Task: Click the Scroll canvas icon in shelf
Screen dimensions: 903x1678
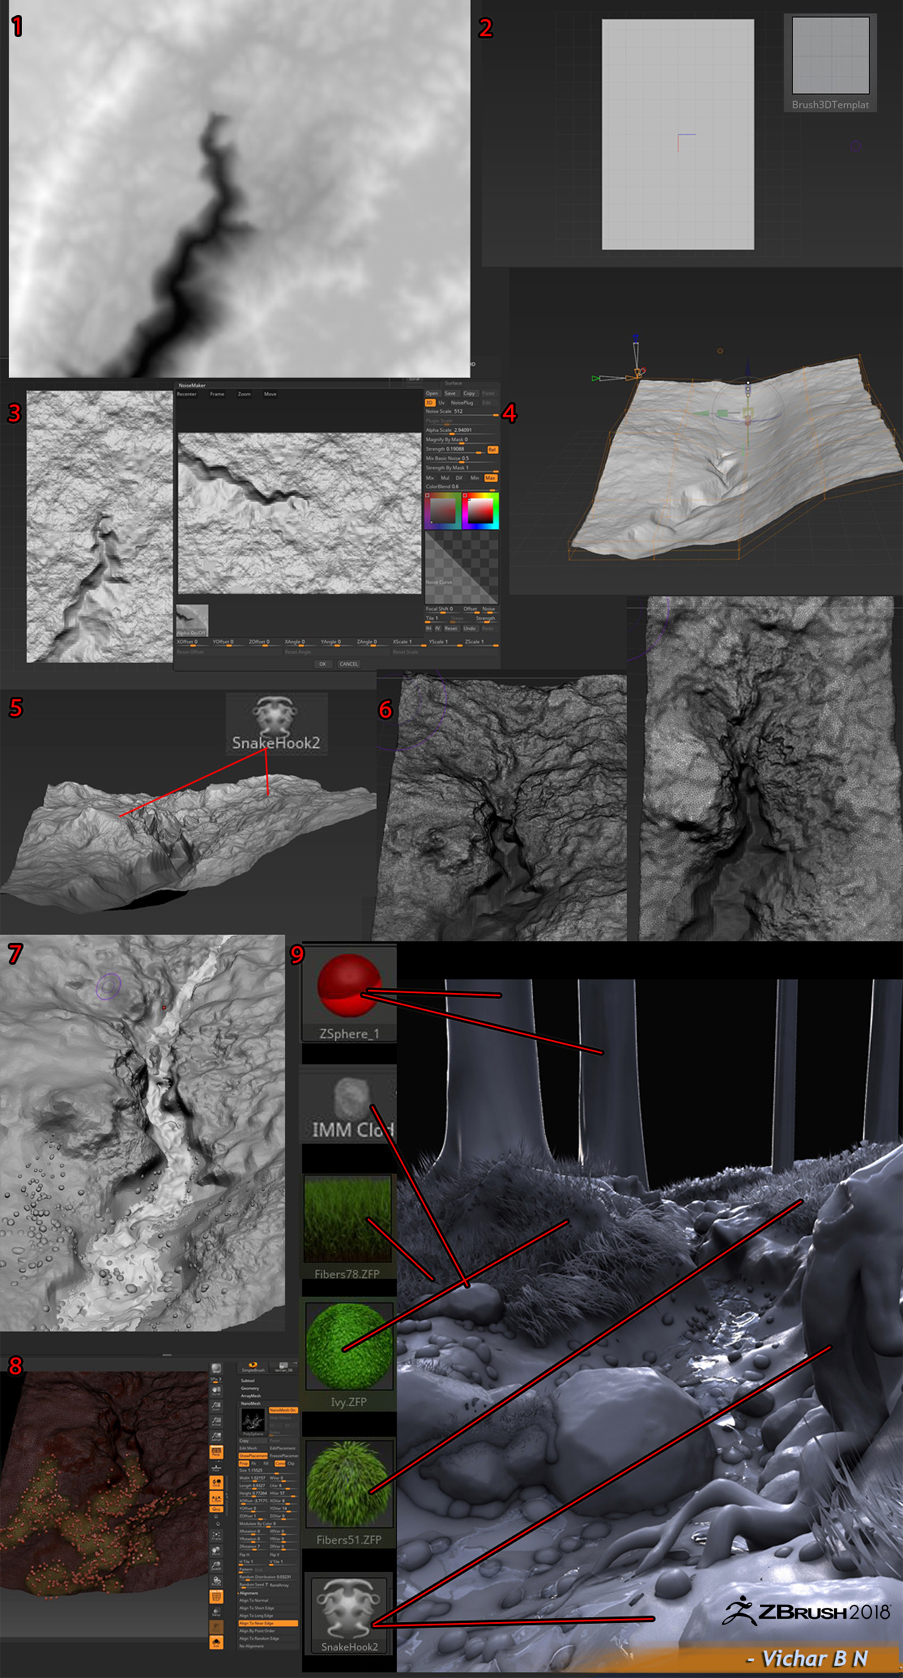Action: [x=216, y=1391]
